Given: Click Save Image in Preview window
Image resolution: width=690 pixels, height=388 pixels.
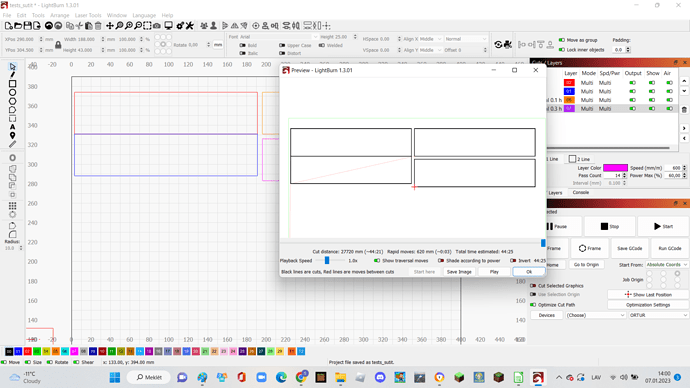Looking at the screenshot, I should click(x=459, y=271).
